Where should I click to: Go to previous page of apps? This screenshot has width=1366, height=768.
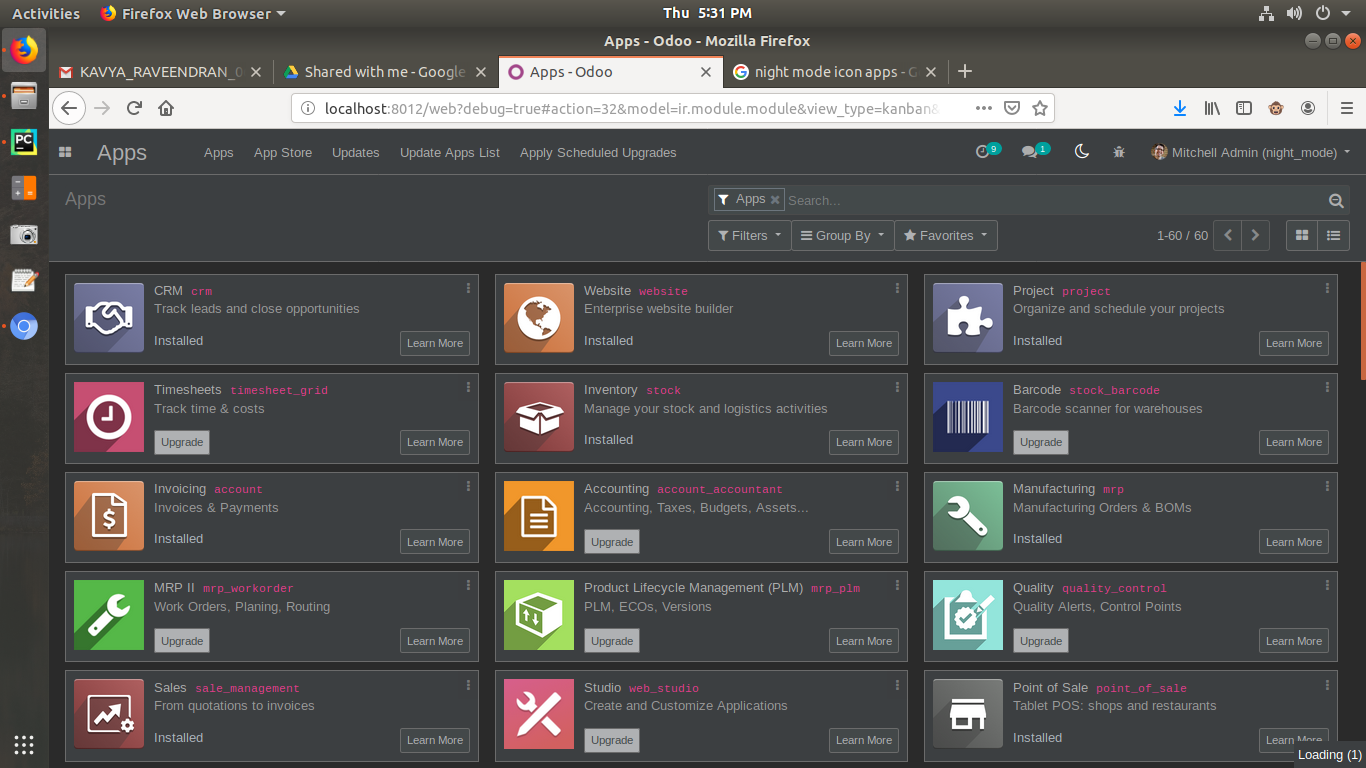[x=1228, y=235]
